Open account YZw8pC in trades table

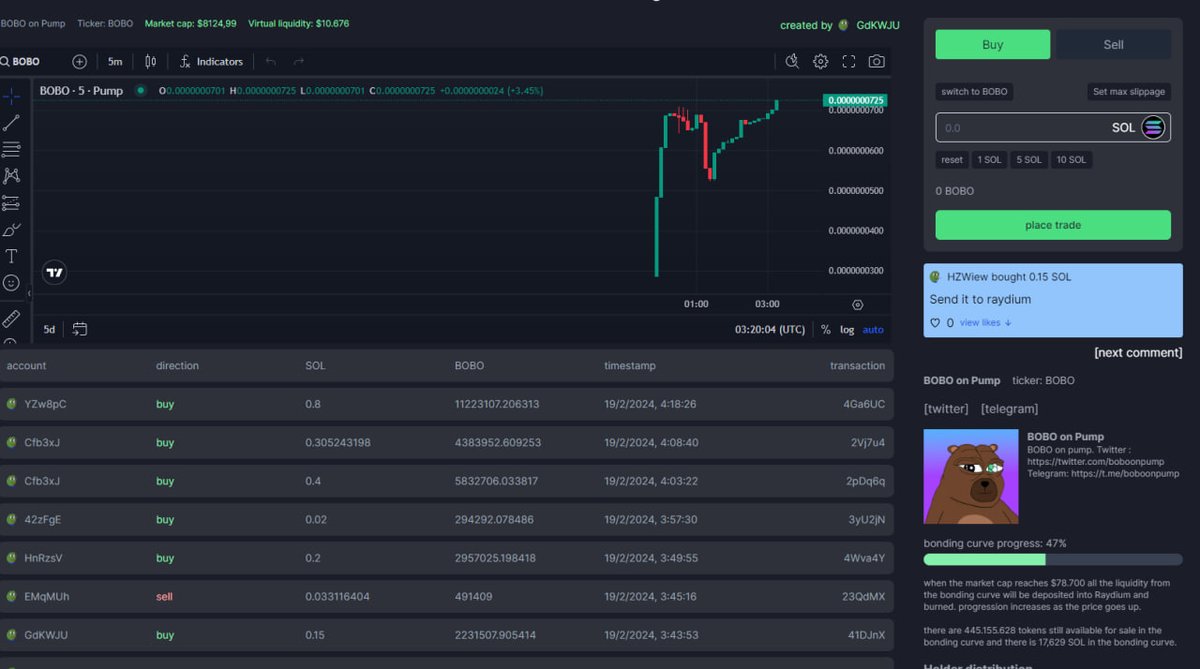45,404
